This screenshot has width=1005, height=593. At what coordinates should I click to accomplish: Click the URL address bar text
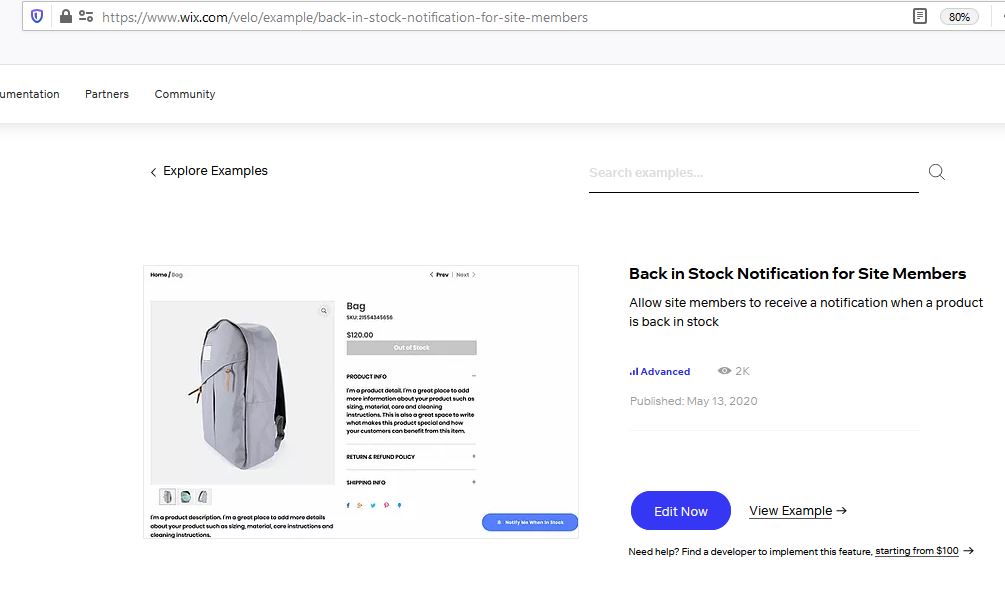345,17
